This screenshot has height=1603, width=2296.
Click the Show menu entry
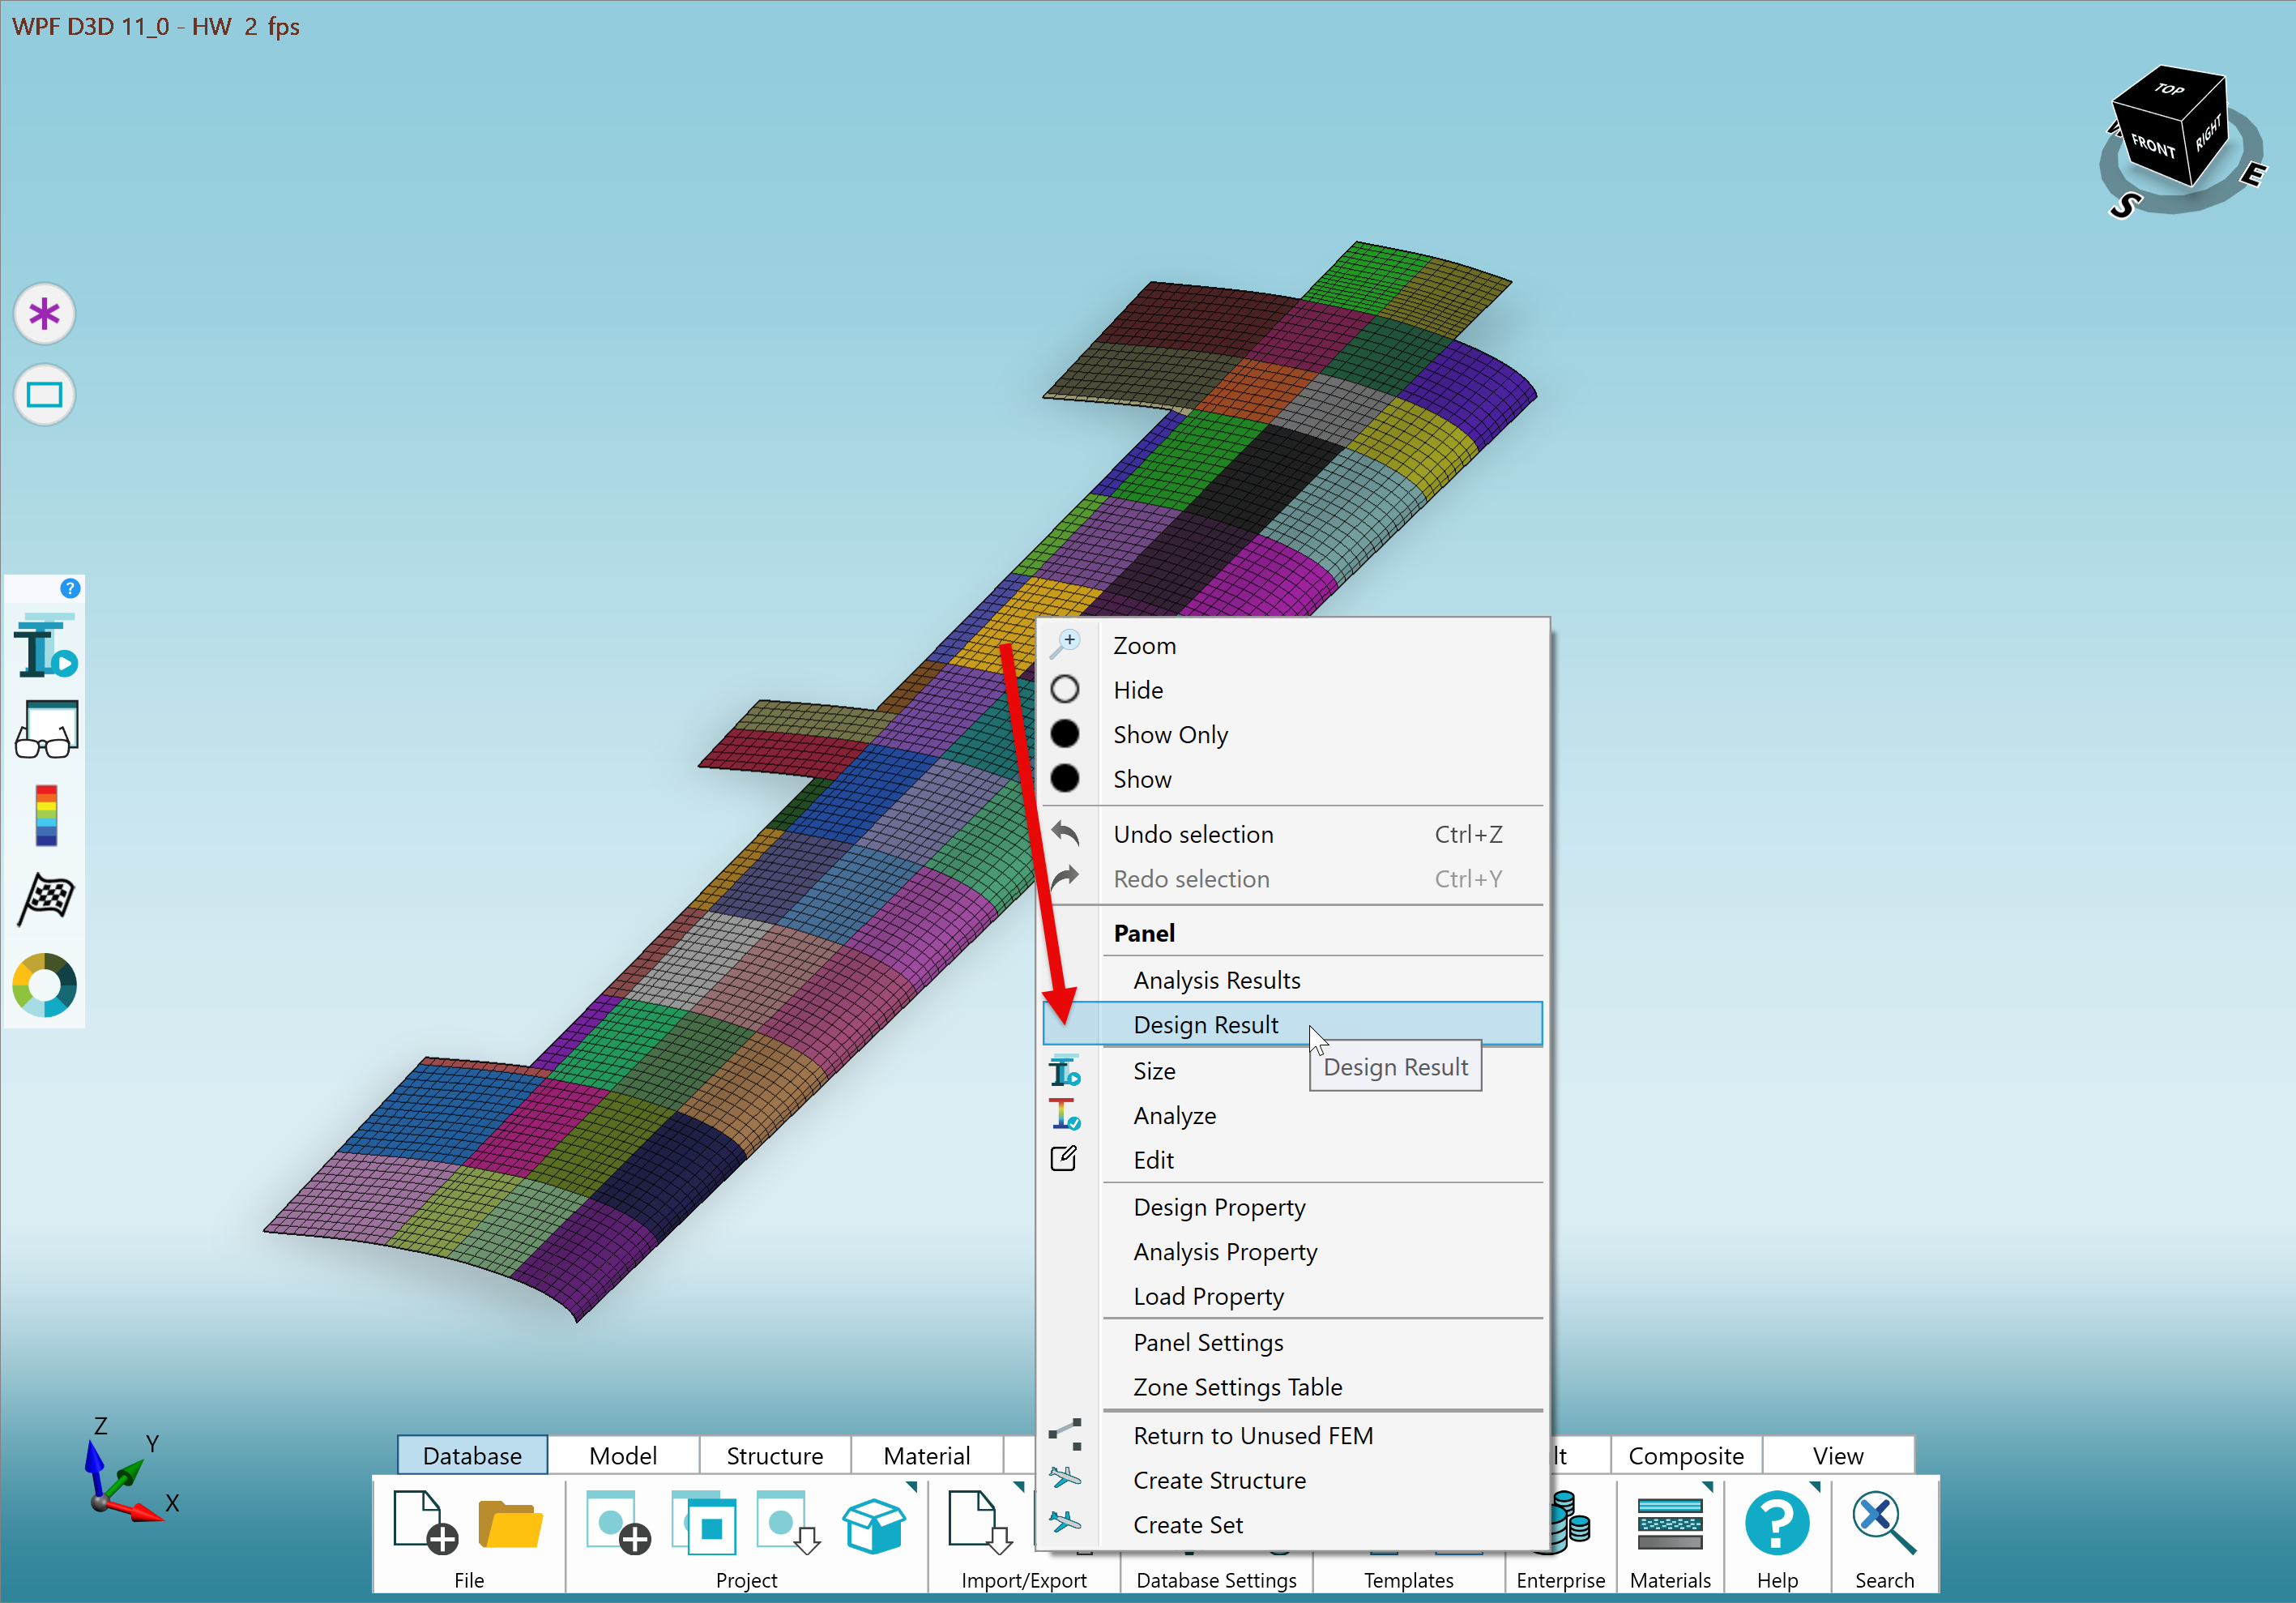coord(1293,779)
